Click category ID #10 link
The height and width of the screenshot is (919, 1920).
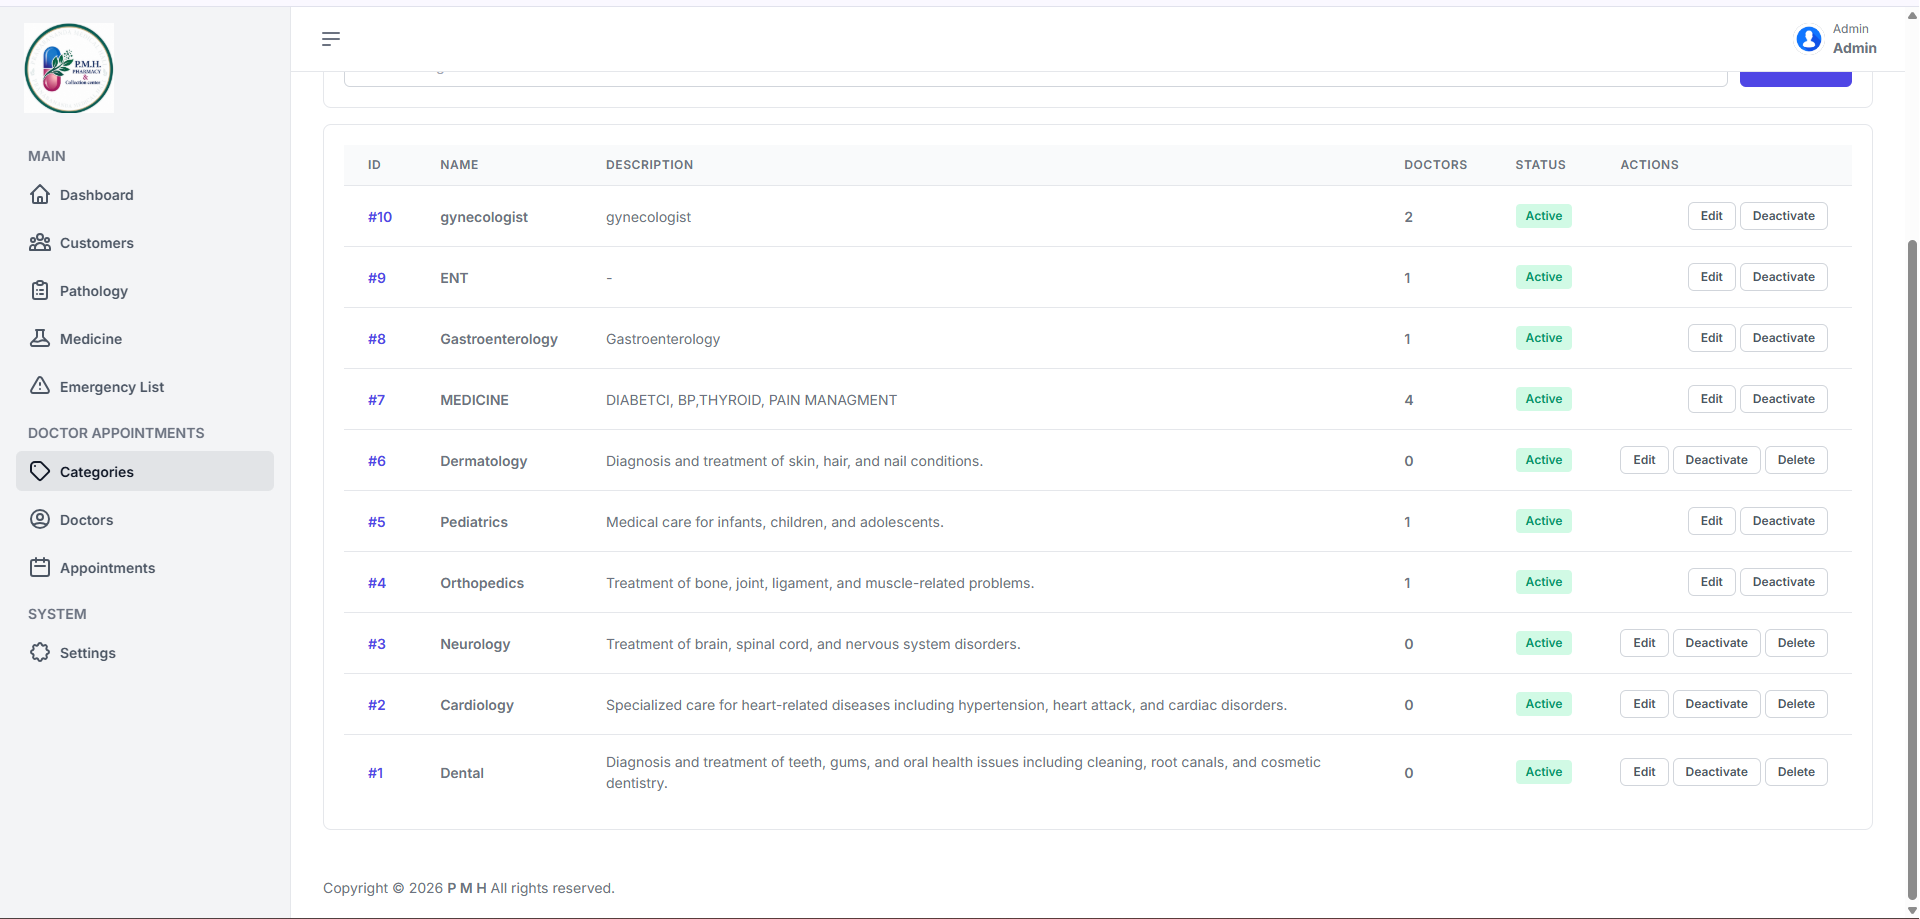(380, 217)
